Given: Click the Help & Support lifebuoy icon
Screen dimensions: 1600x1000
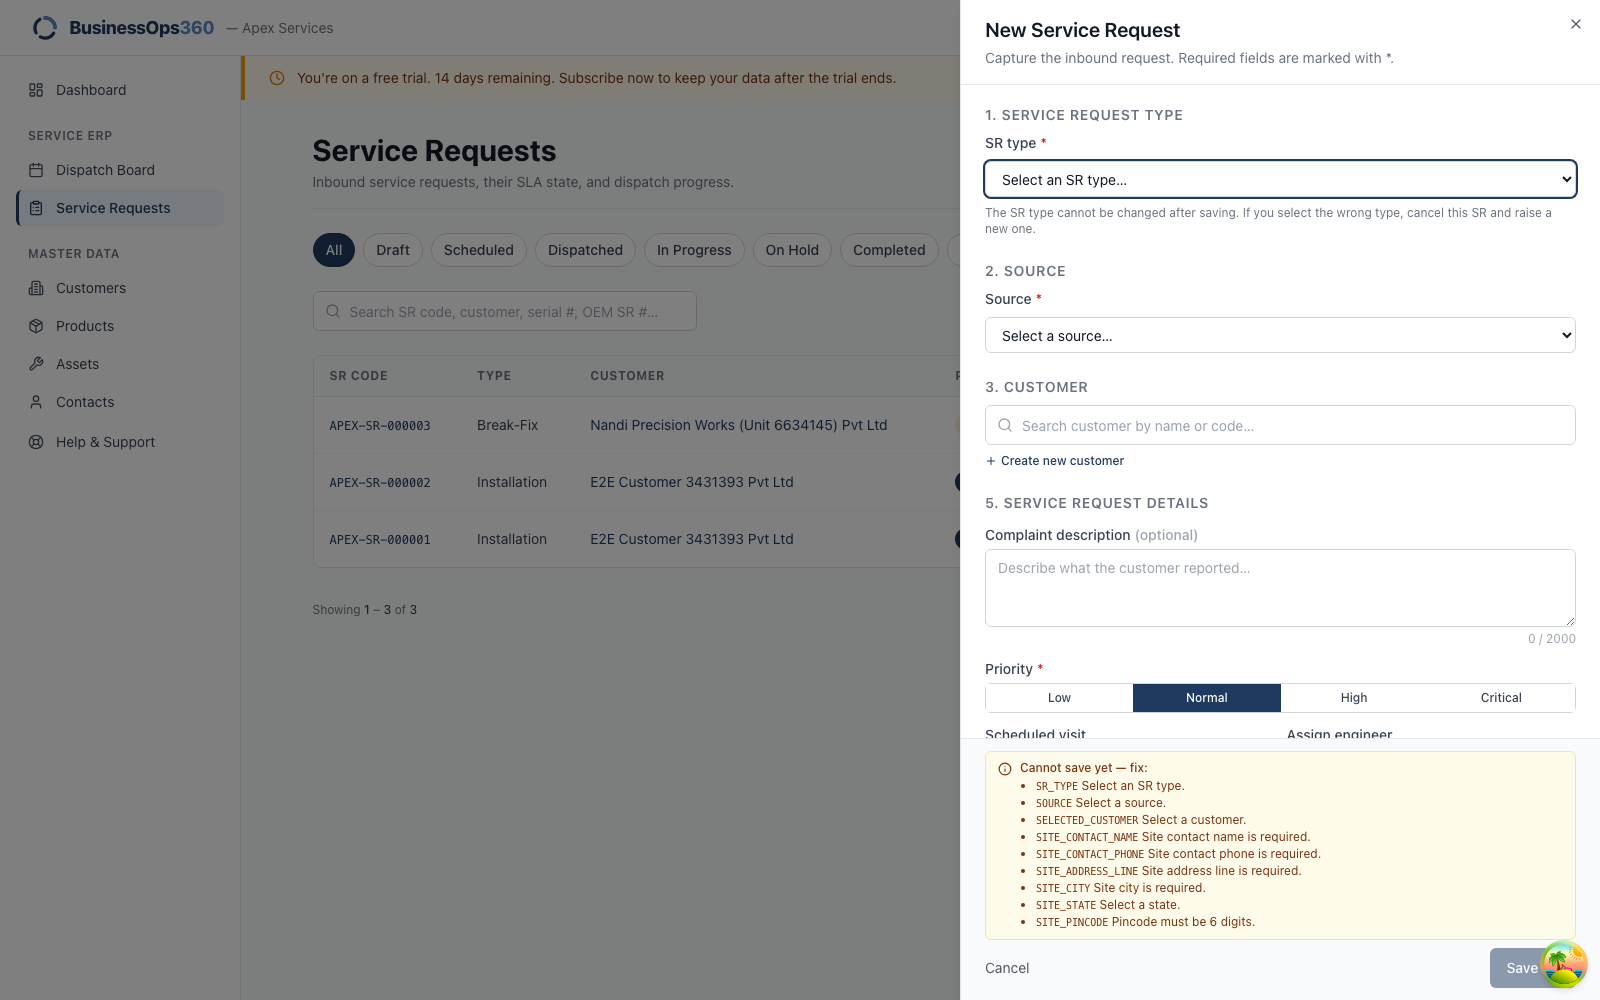Looking at the screenshot, I should 36,442.
